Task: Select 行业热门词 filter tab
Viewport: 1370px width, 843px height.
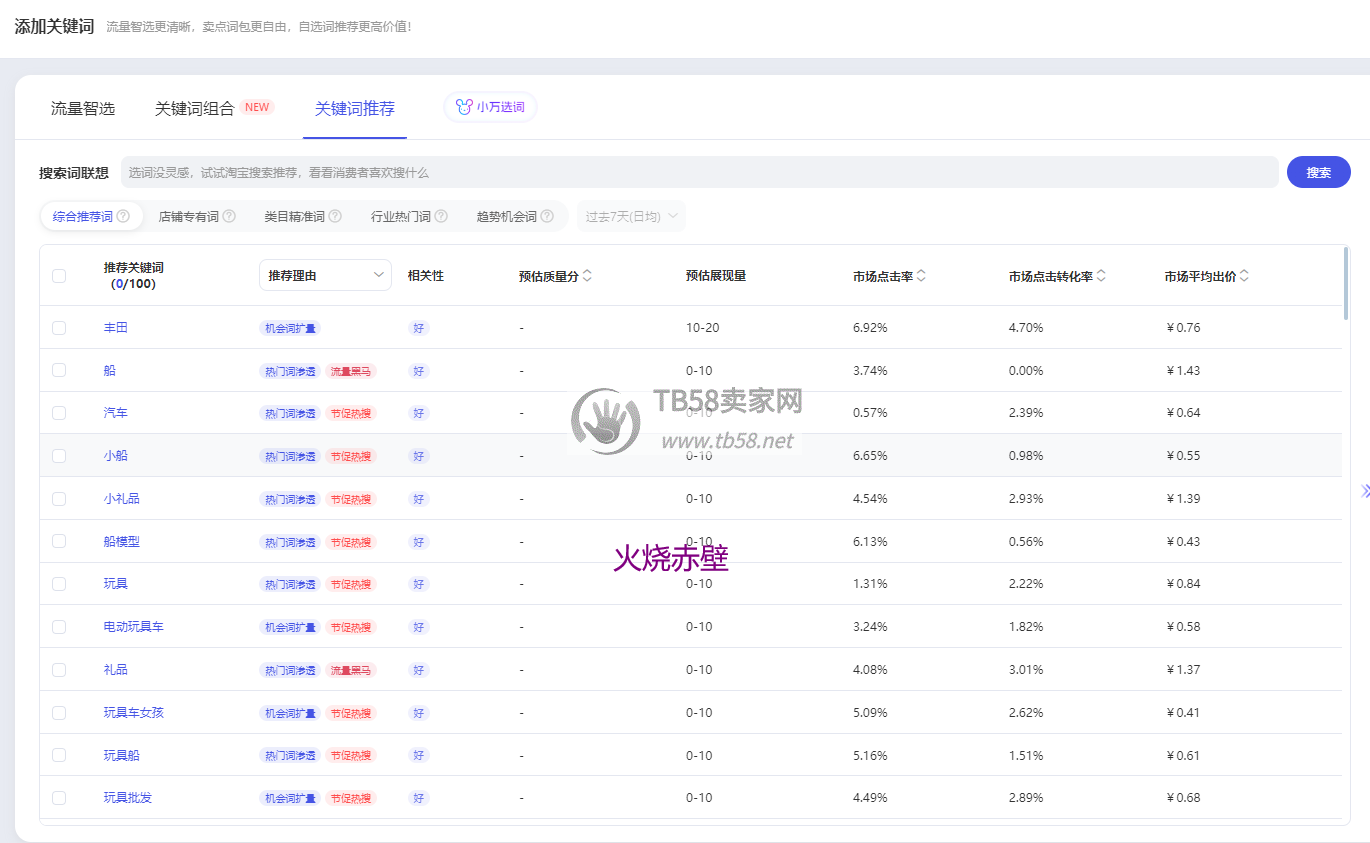Action: 401,216
